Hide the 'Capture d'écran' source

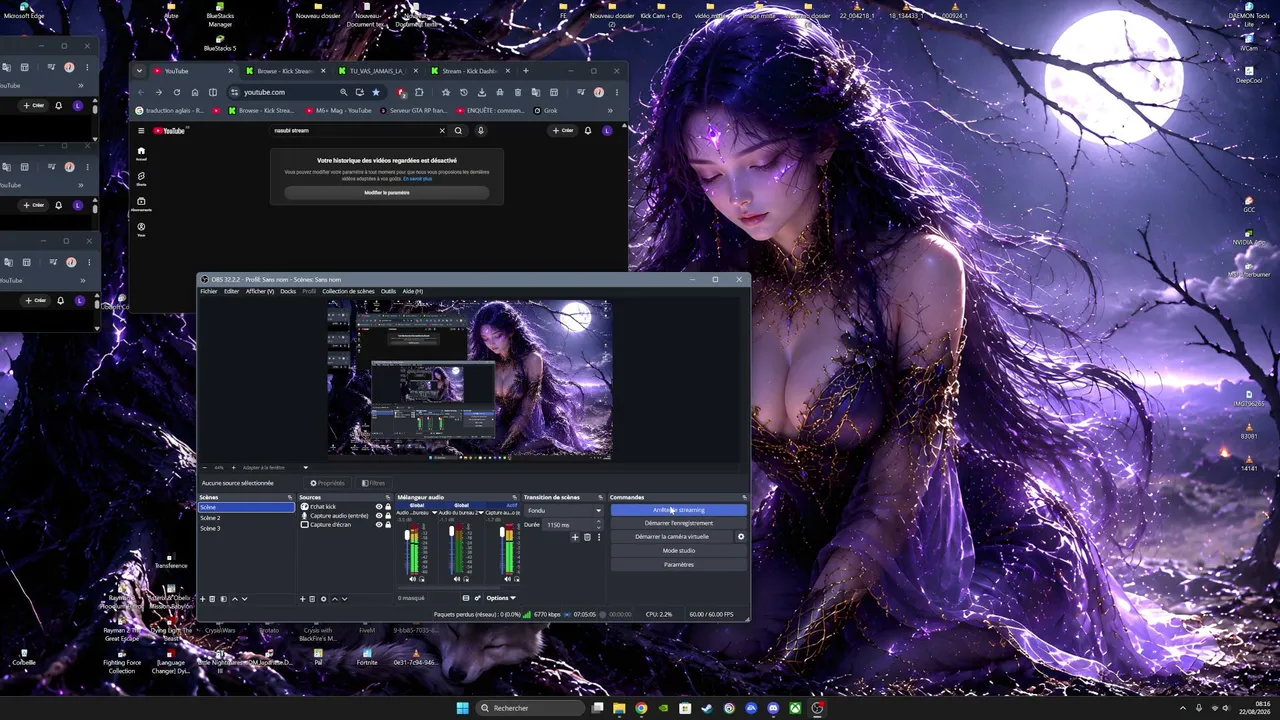(379, 525)
